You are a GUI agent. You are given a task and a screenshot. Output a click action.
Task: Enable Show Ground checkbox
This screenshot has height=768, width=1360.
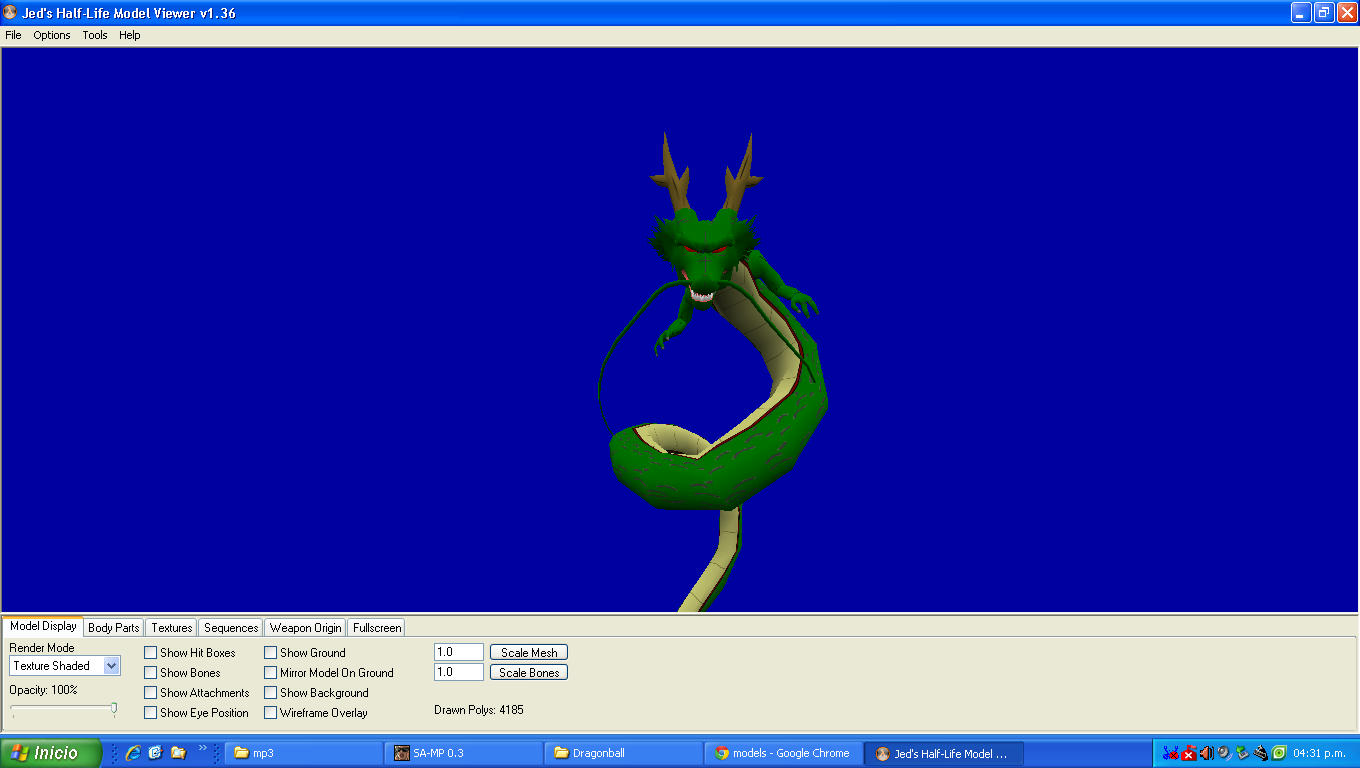click(x=271, y=653)
